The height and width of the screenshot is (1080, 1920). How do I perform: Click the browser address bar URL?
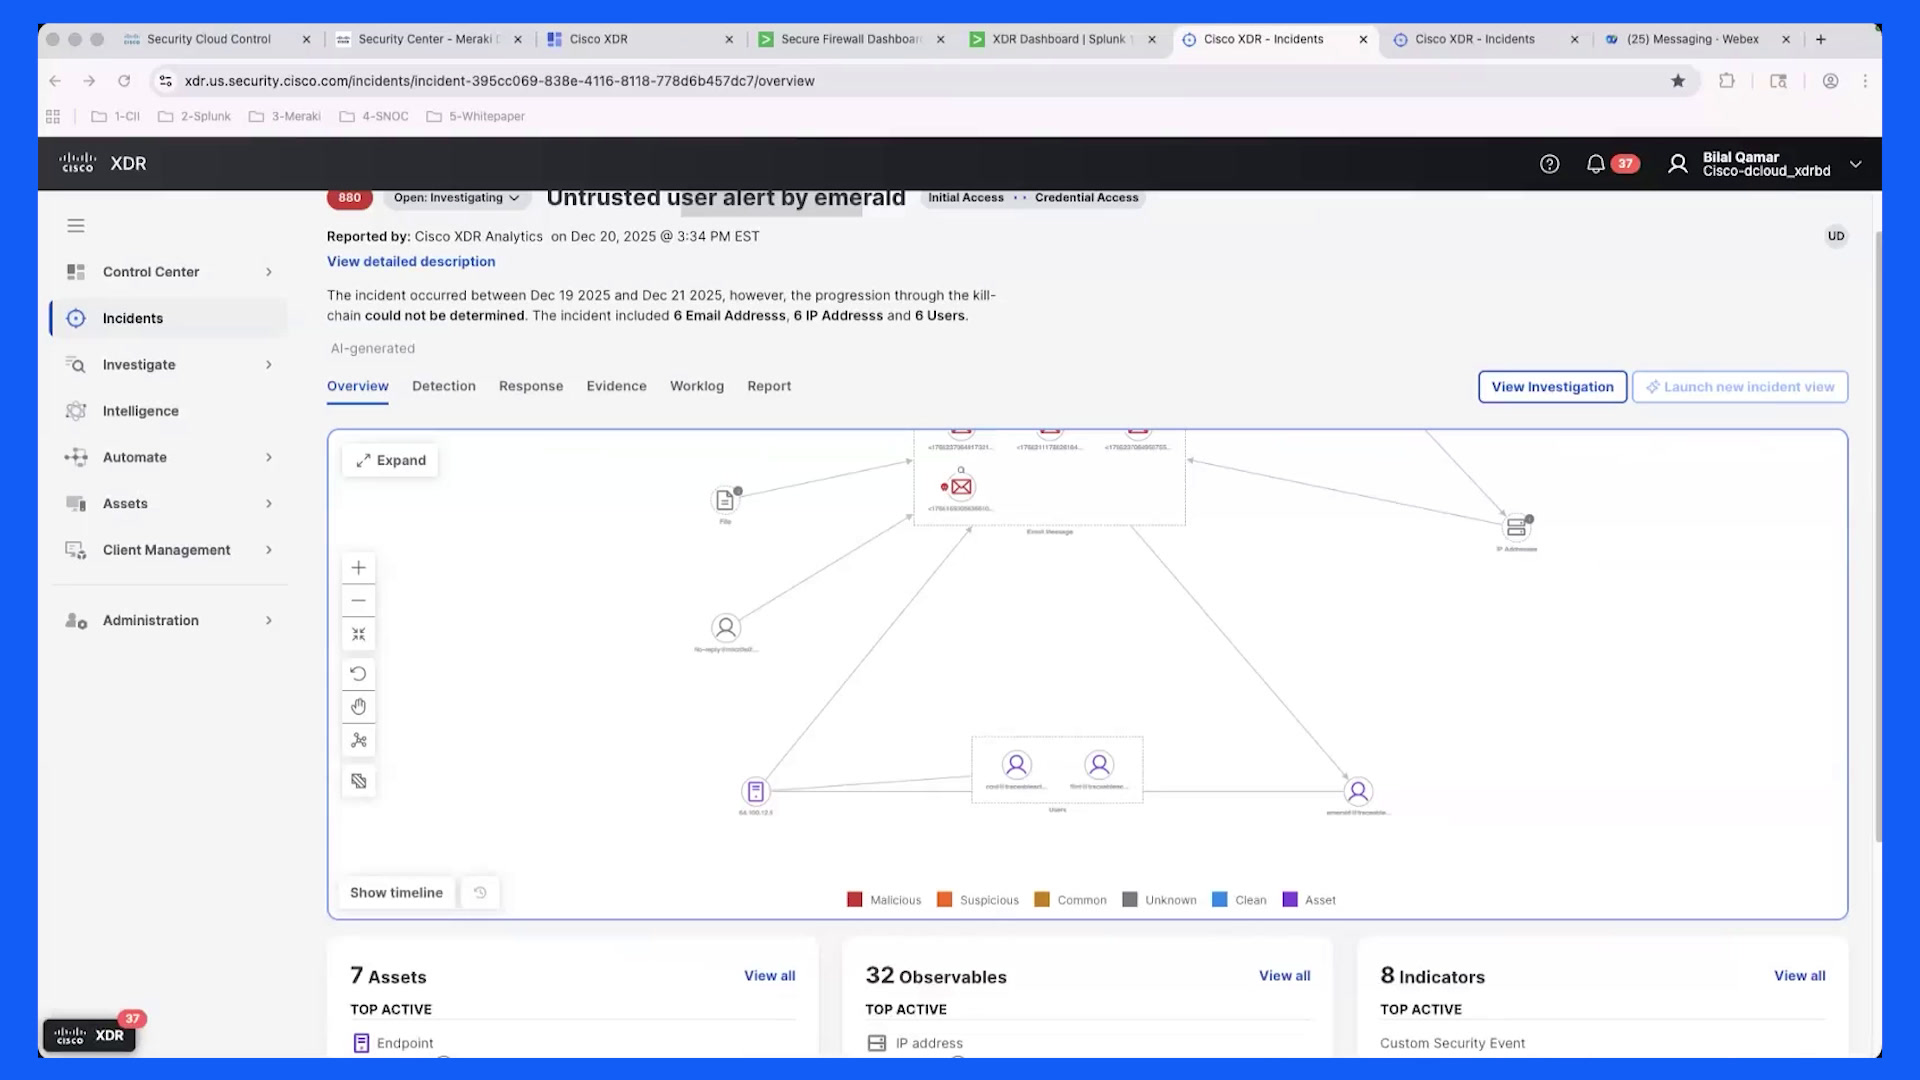coord(500,81)
